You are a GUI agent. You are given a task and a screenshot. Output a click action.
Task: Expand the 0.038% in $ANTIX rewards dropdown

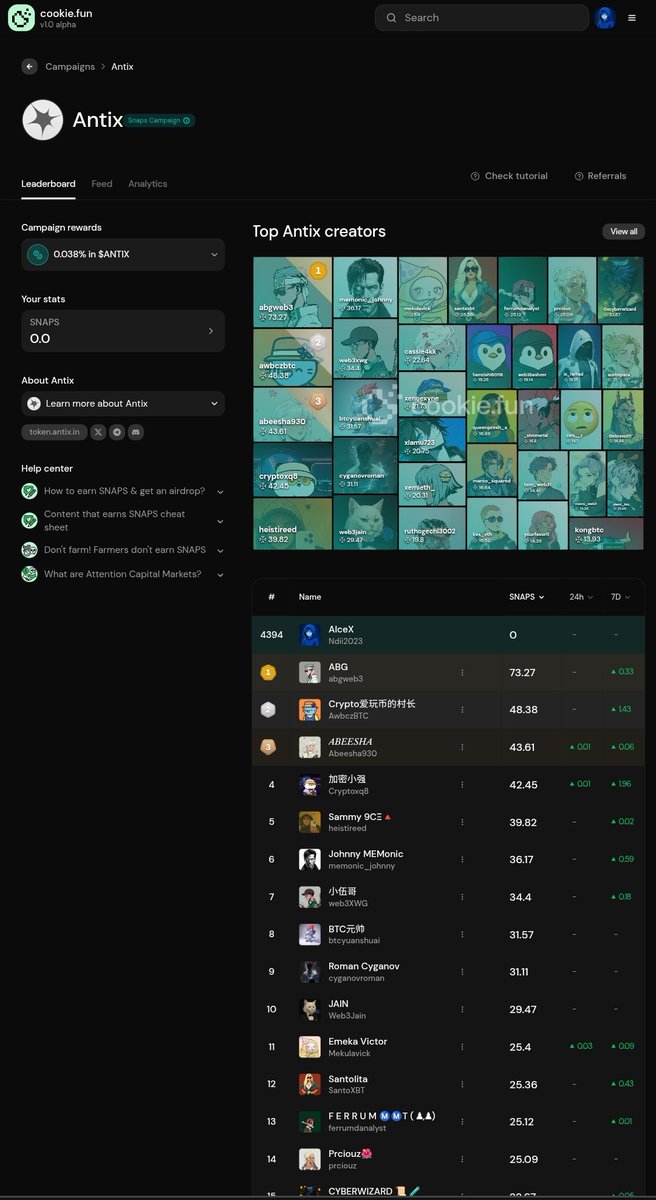click(x=123, y=254)
